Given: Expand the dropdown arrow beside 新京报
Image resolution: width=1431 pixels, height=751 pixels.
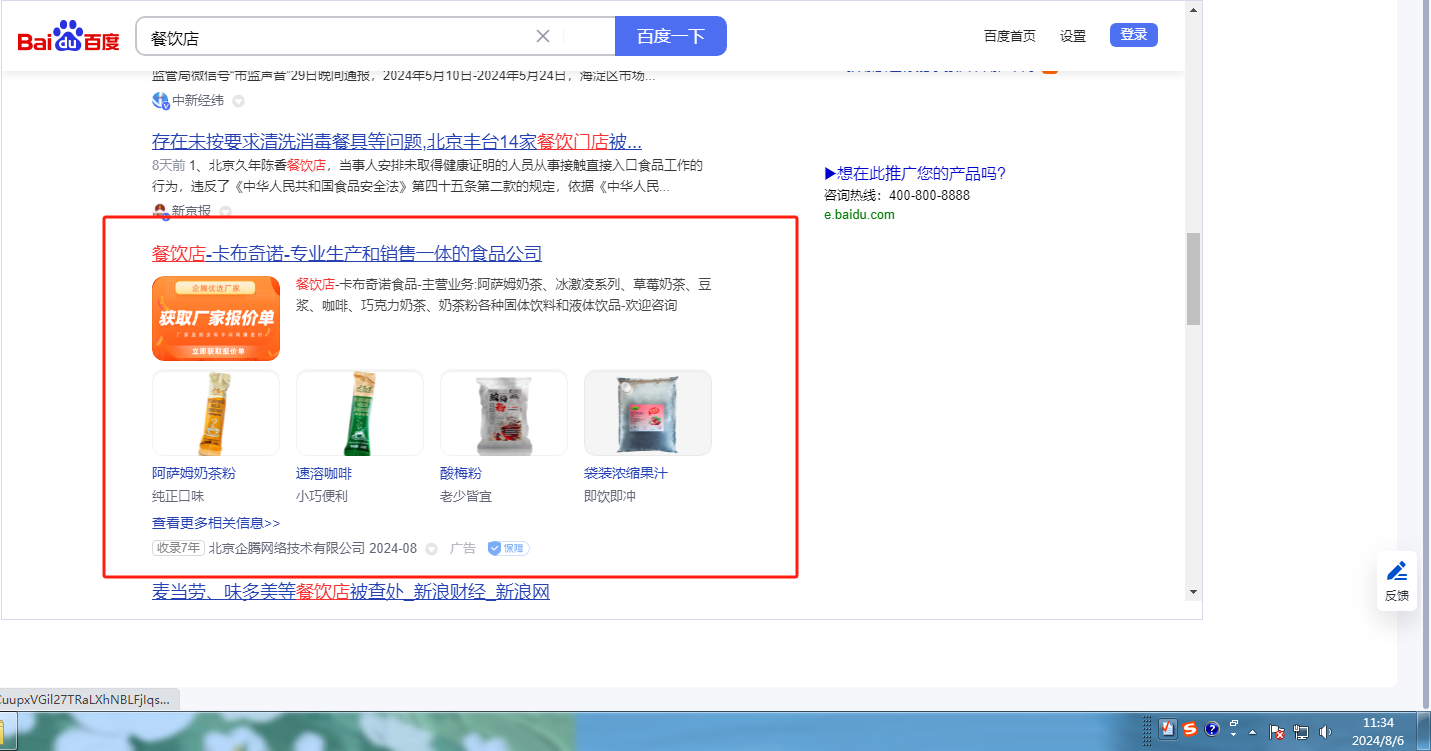Looking at the screenshot, I should click(225, 212).
